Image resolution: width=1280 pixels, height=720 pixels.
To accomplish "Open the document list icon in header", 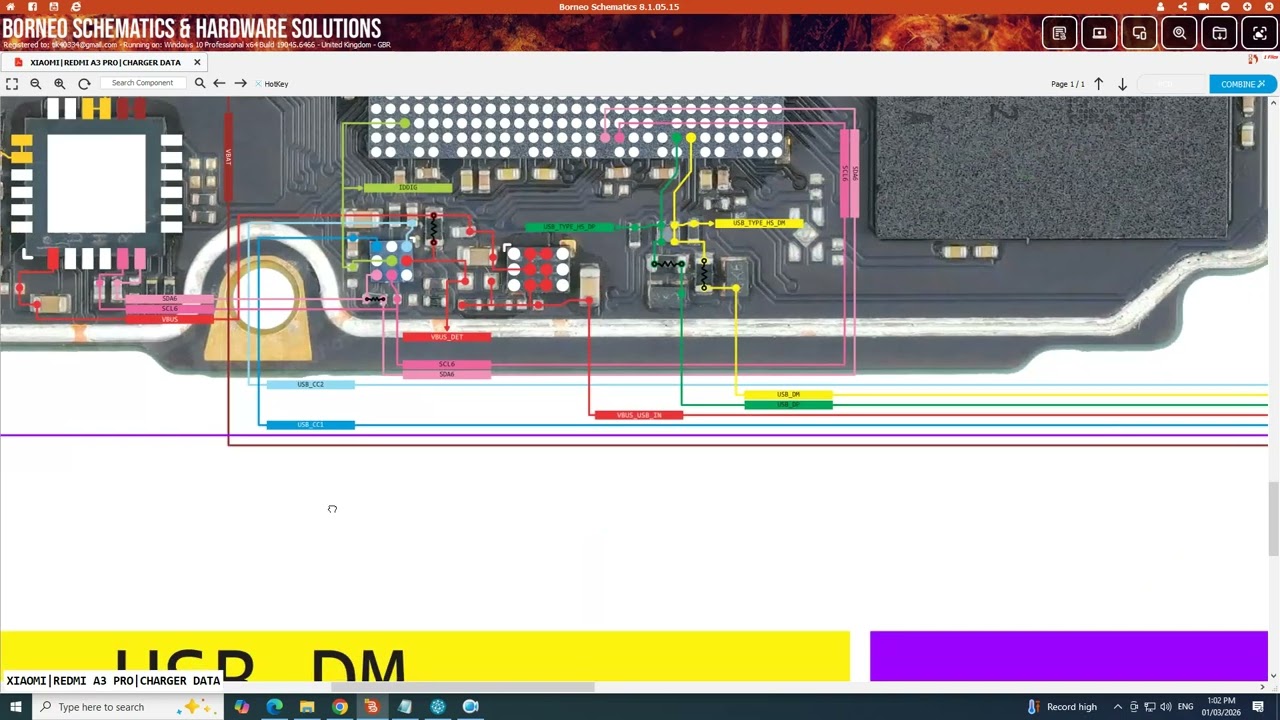I will [x=1059, y=33].
